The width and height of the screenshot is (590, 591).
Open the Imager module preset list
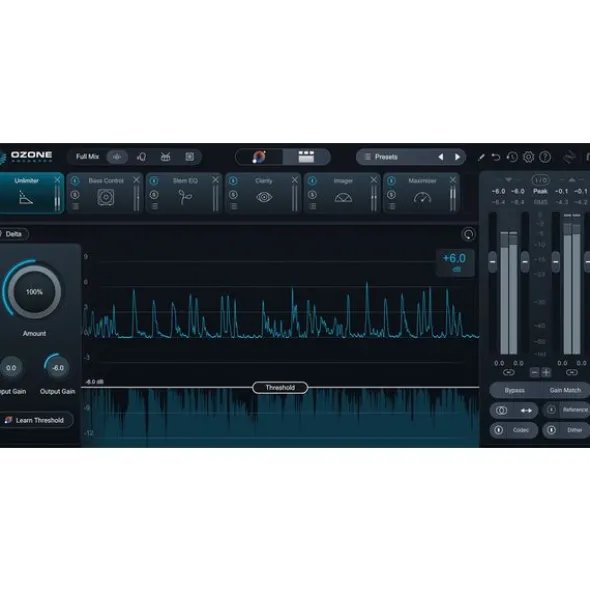tap(313, 206)
